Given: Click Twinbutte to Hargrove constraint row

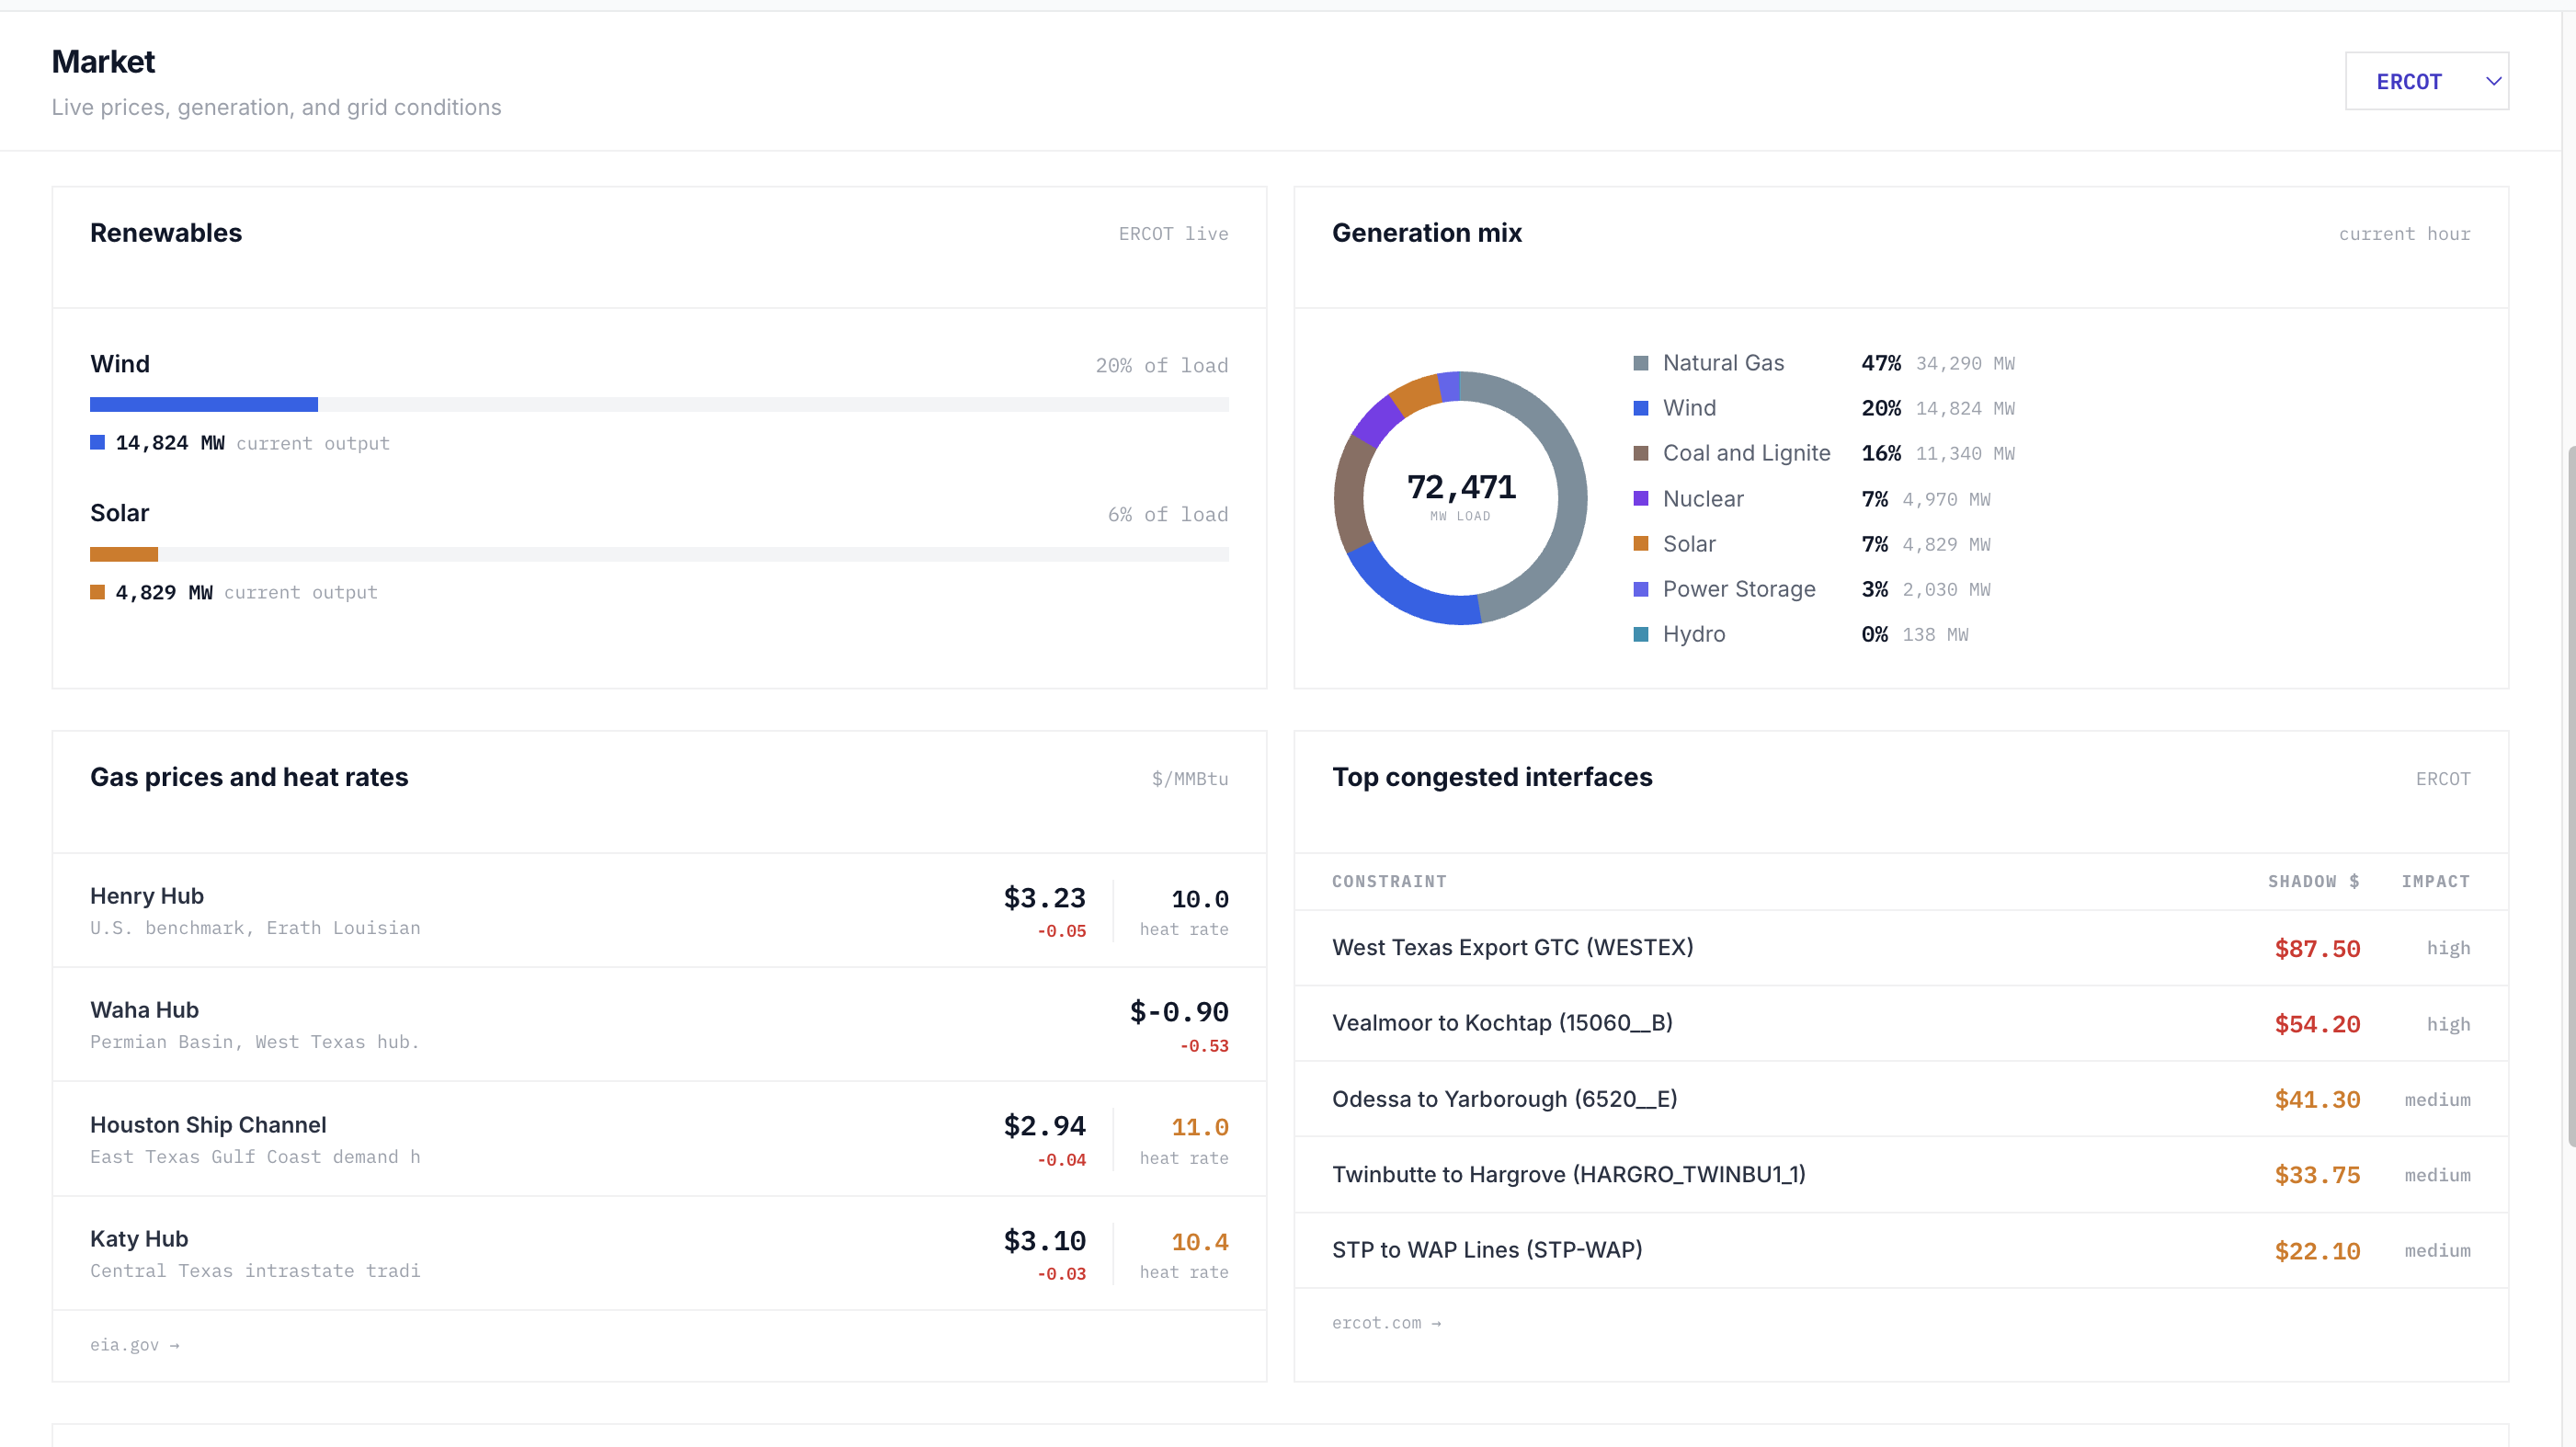Looking at the screenshot, I should pos(1901,1174).
